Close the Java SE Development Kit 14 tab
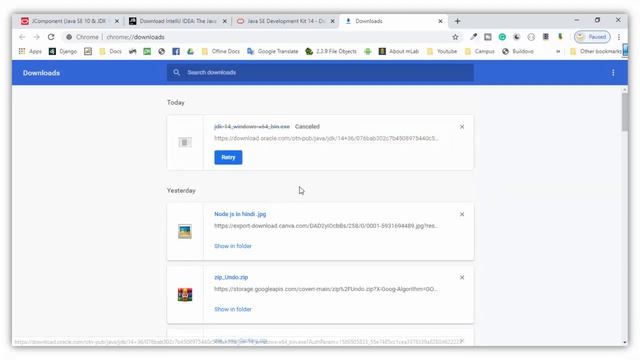Viewport: 640px width, 360px height. (333, 21)
